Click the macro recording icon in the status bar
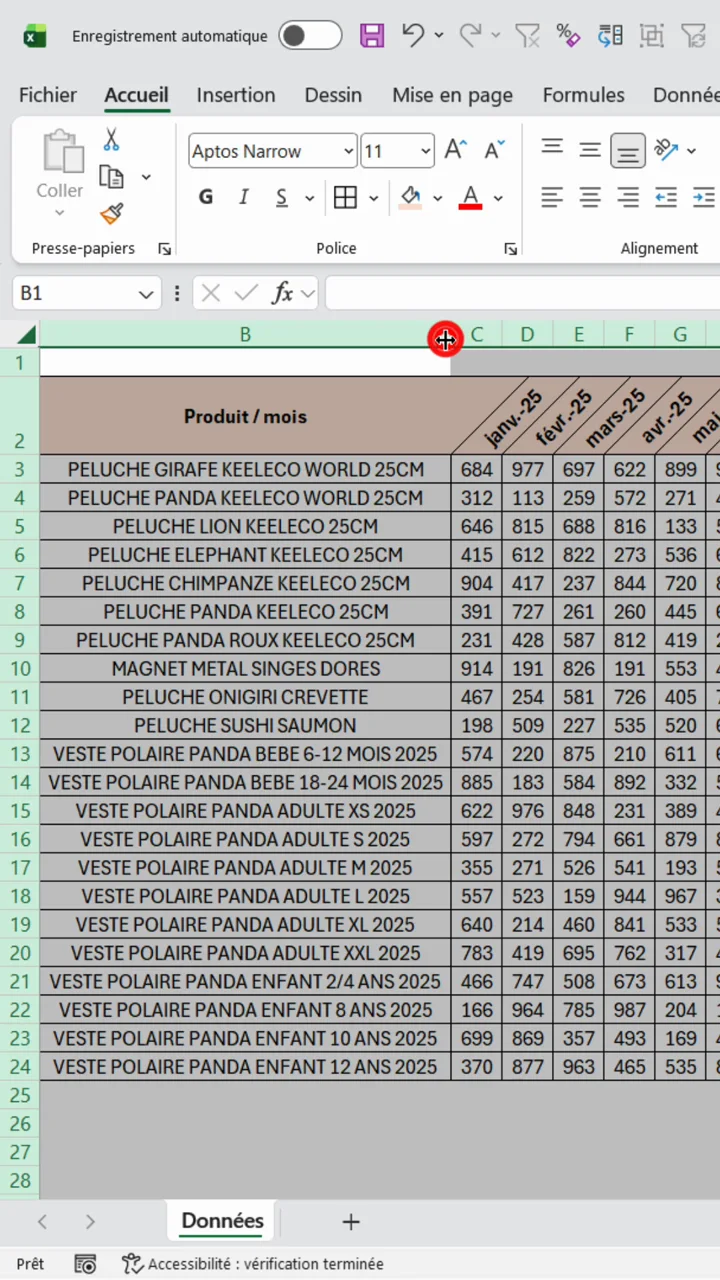 pos(86,1264)
